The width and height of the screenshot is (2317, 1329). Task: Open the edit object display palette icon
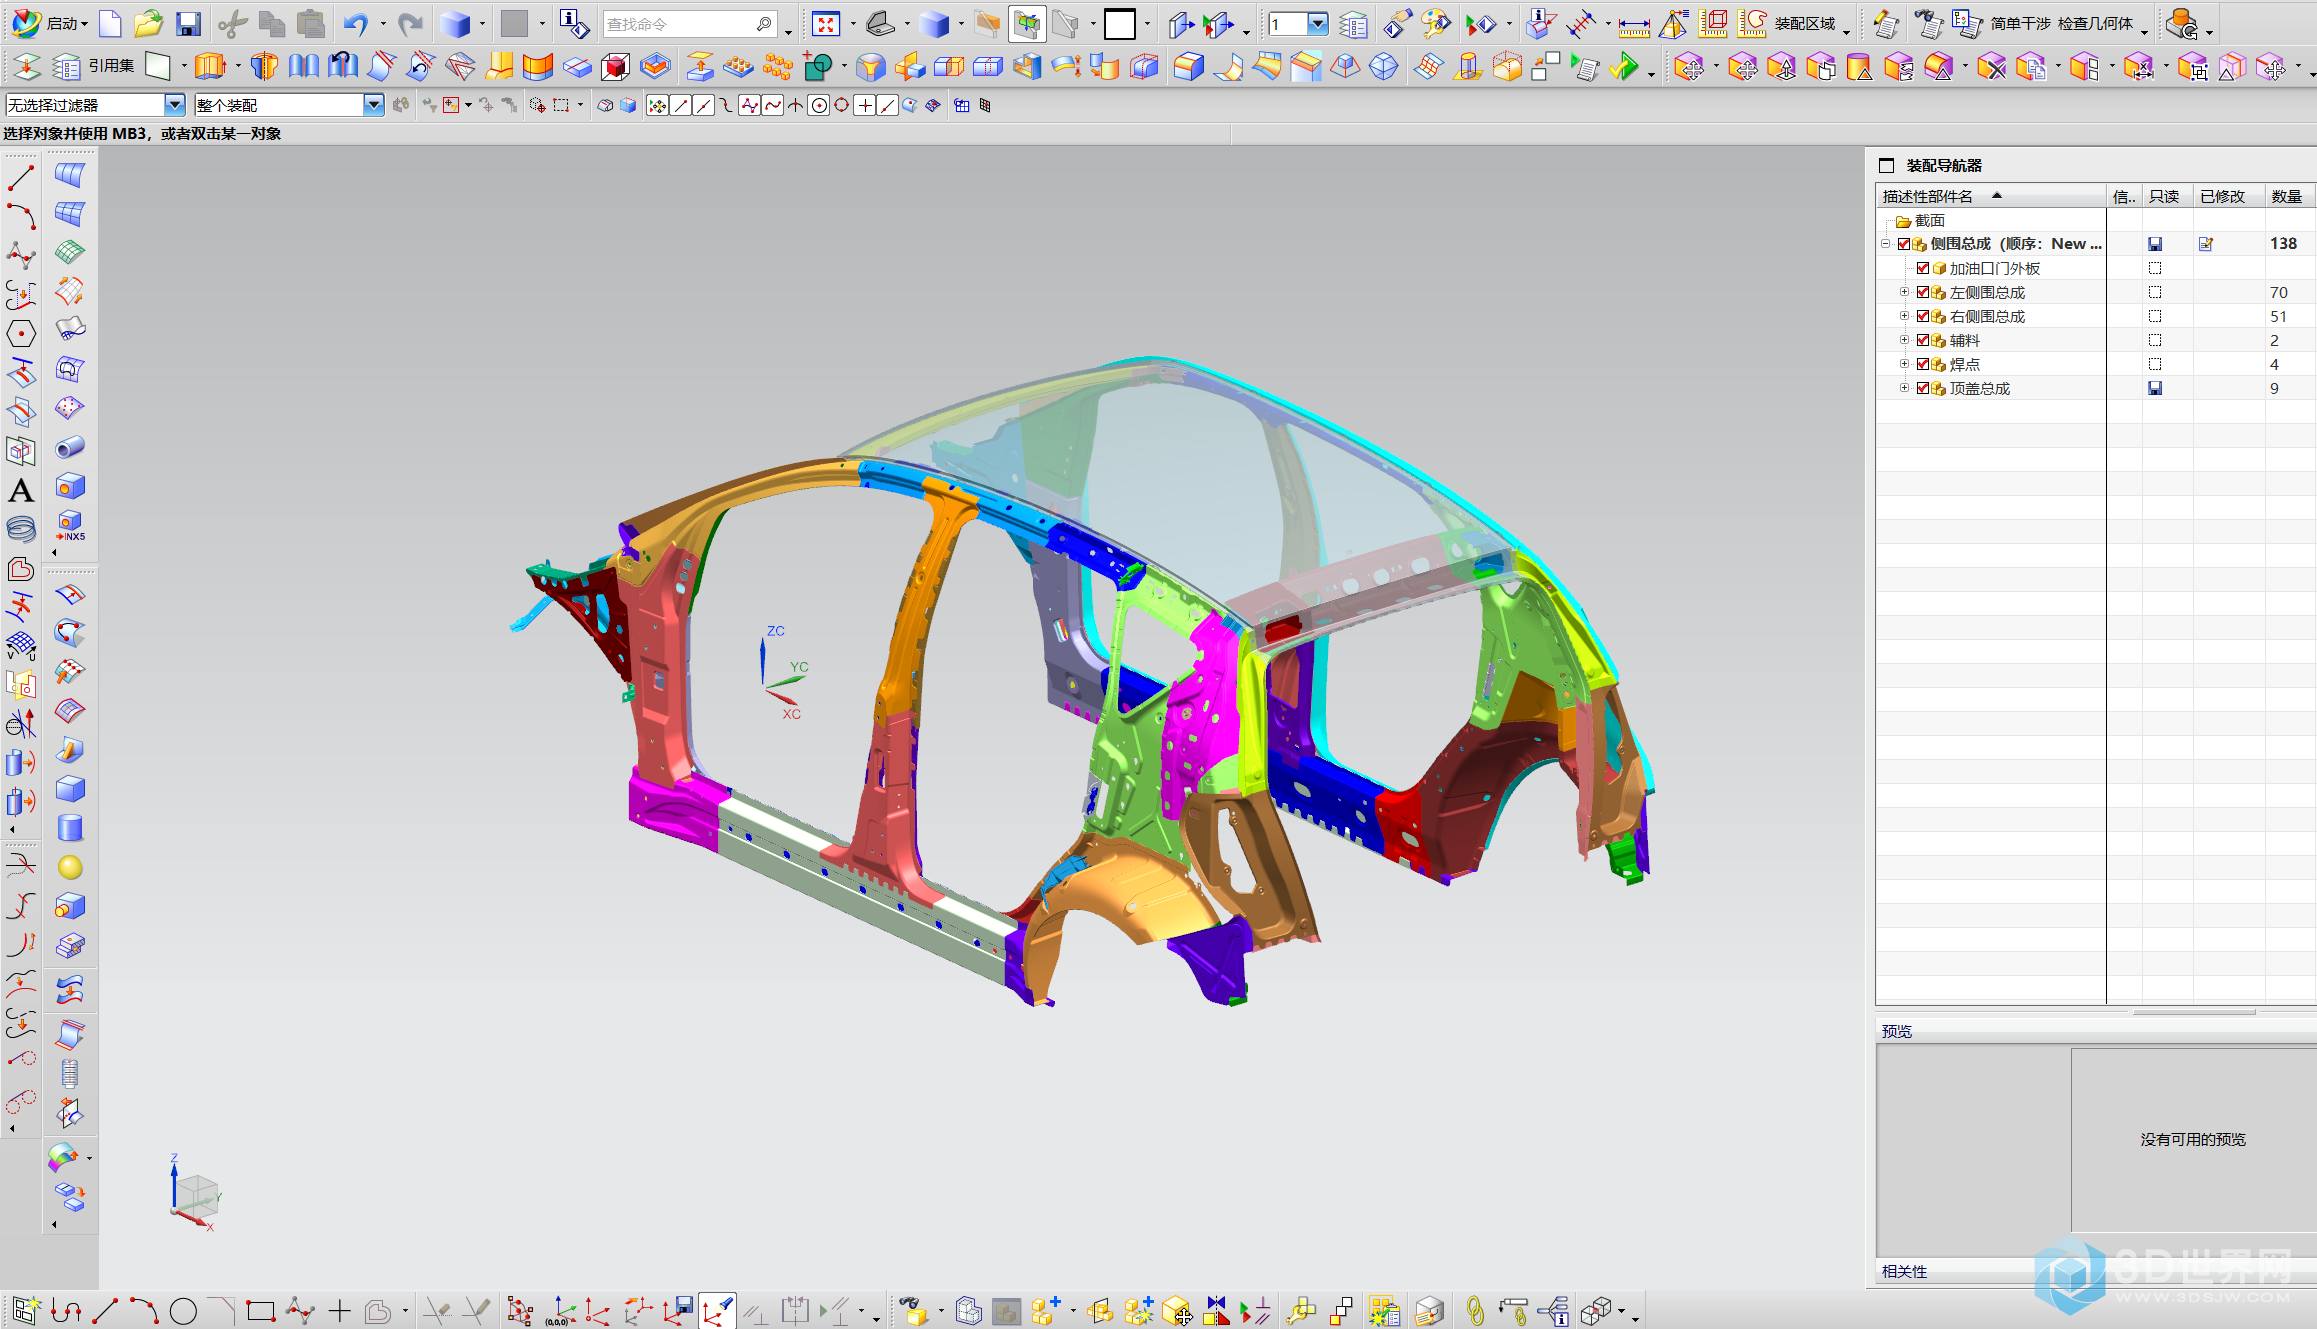tap(1436, 23)
